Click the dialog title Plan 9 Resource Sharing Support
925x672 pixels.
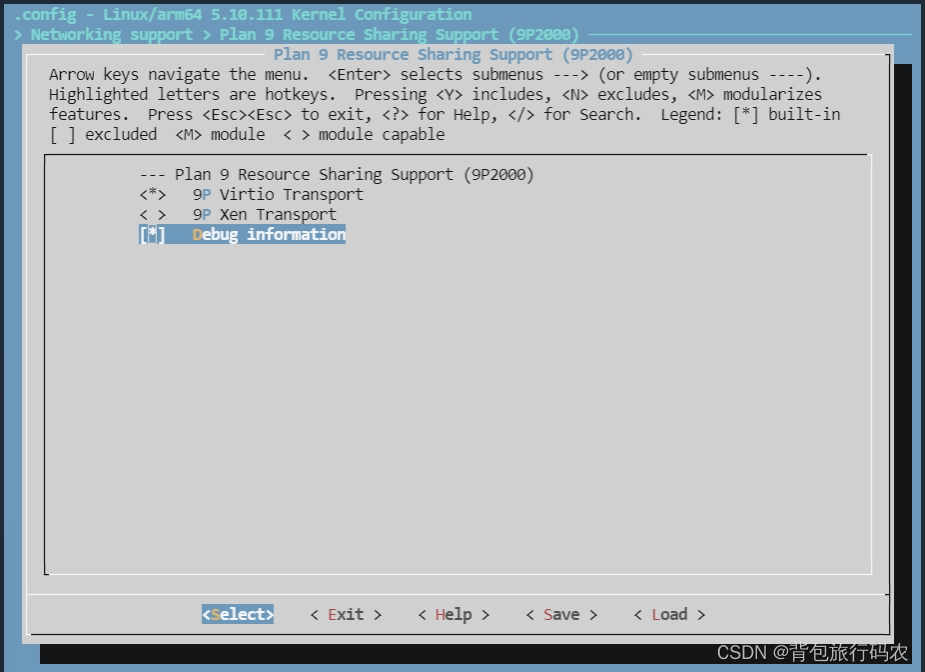pyautogui.click(x=453, y=54)
